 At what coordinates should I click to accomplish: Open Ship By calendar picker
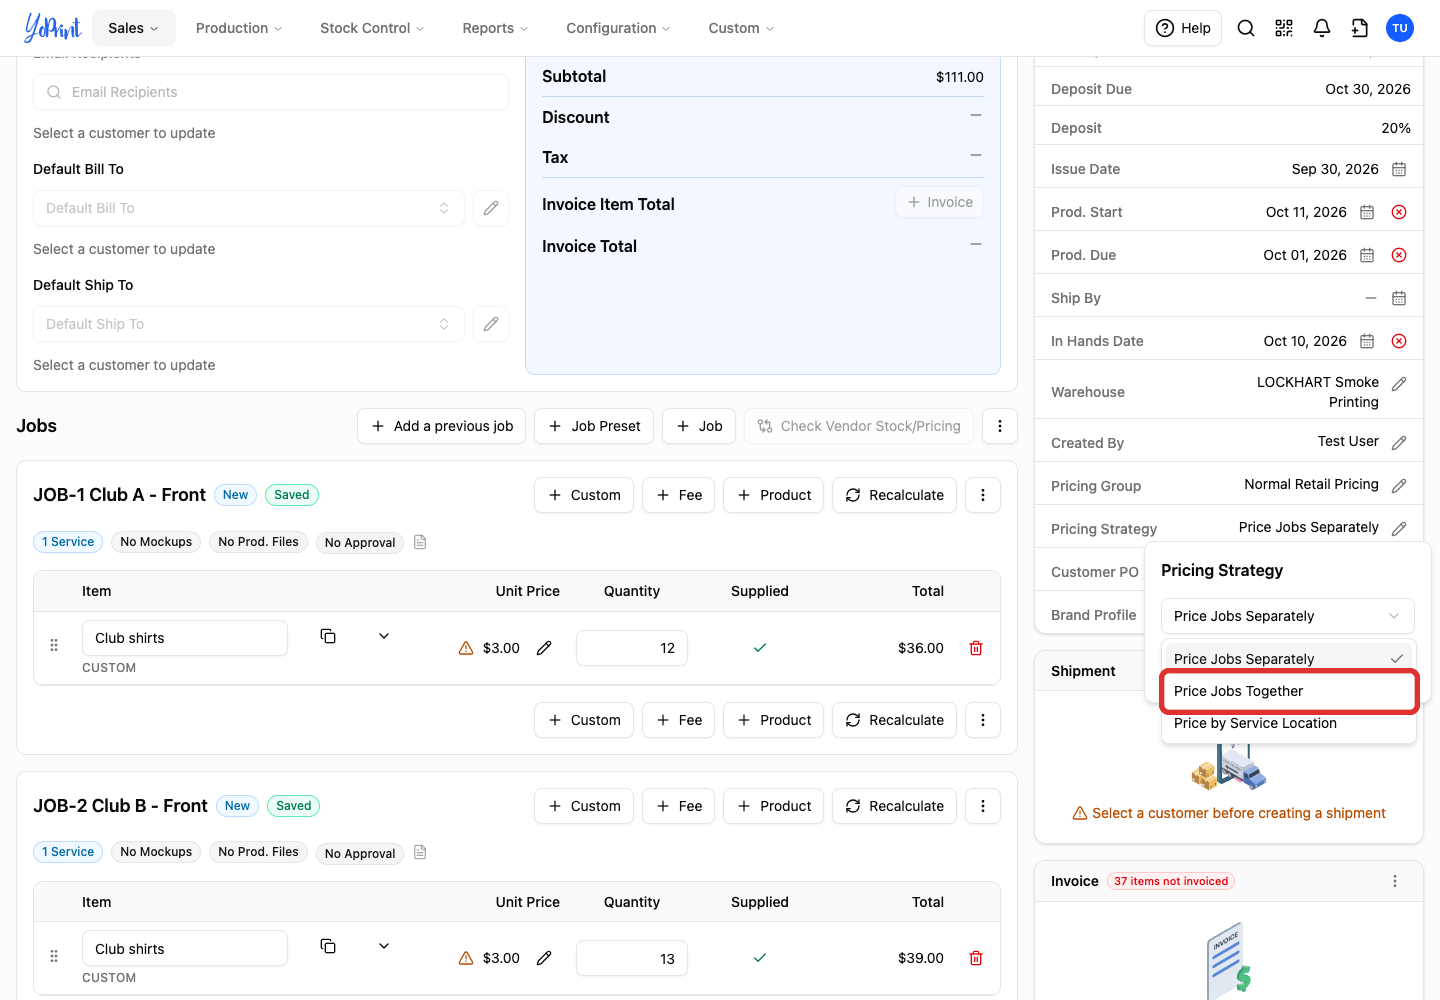click(1399, 298)
